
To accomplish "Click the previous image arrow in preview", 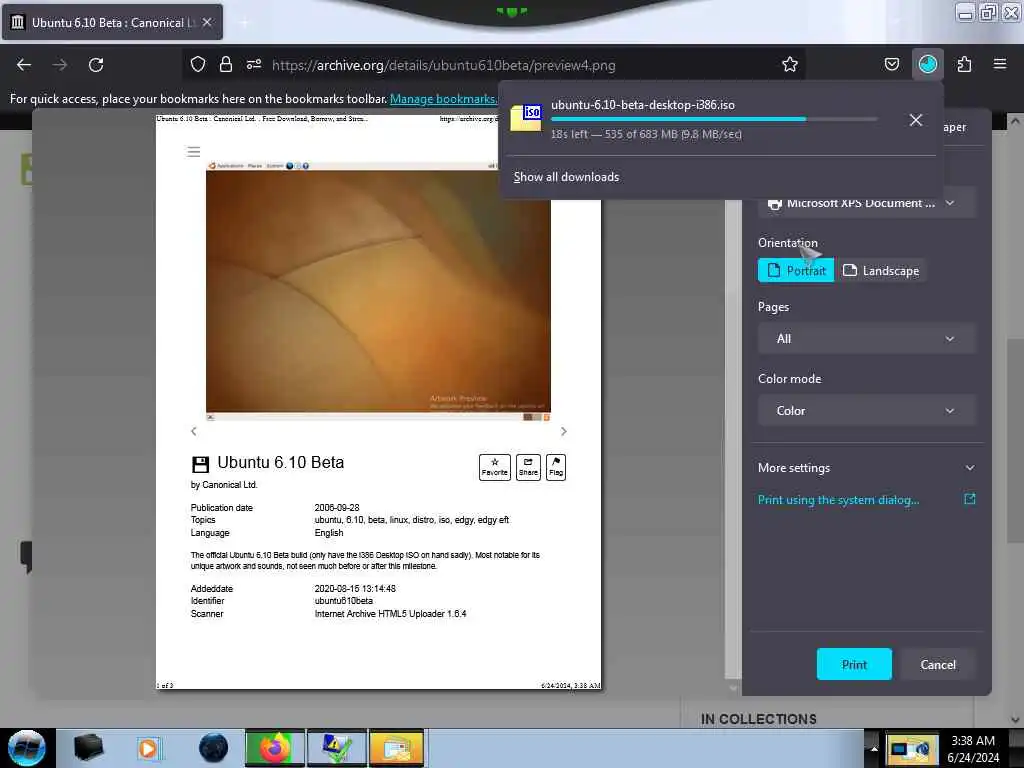I will (193, 431).
